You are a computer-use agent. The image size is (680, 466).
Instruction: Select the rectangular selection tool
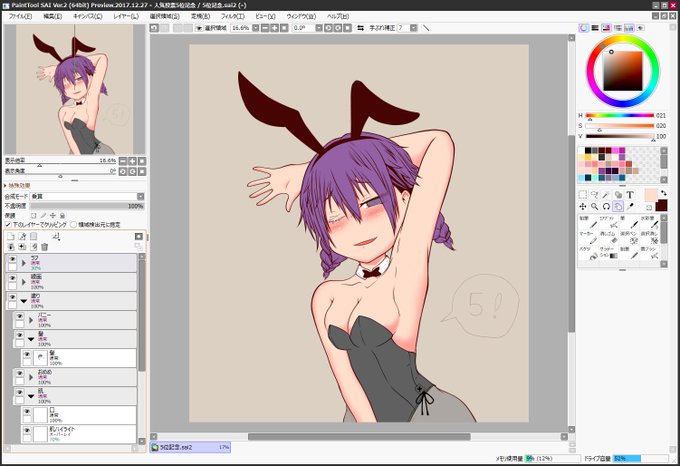point(583,195)
